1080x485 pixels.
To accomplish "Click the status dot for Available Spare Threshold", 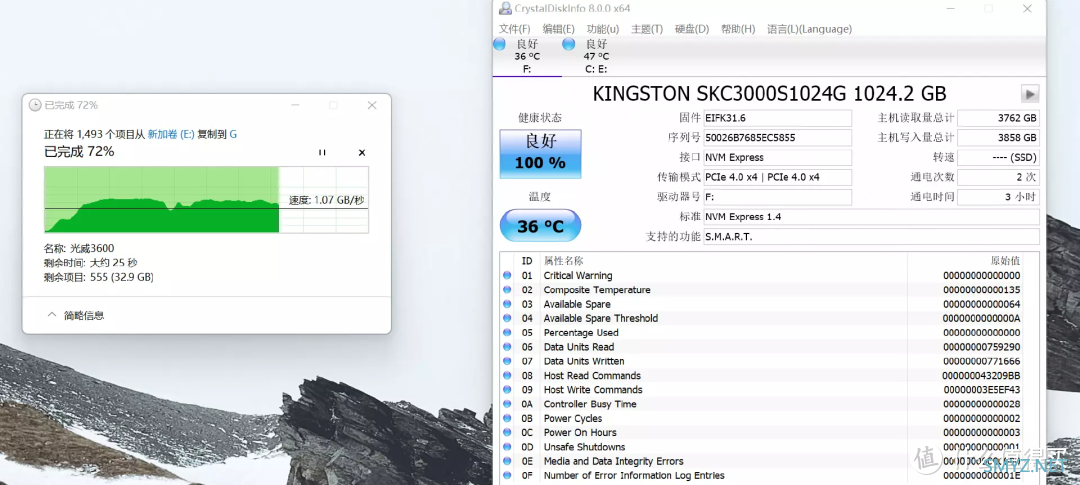I will [x=507, y=318].
